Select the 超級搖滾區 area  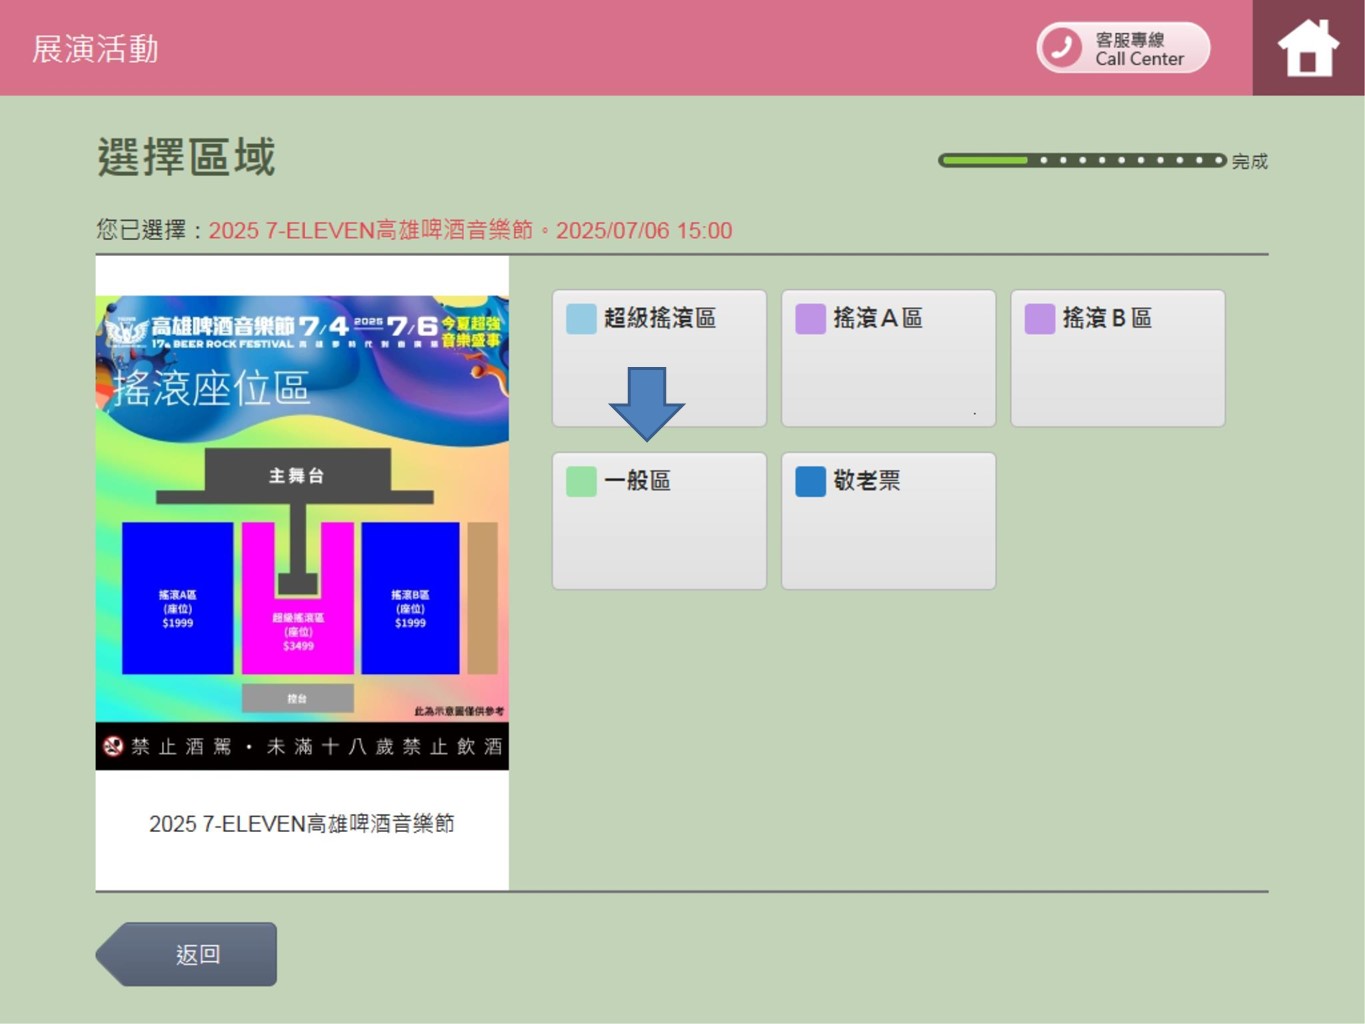(659, 358)
